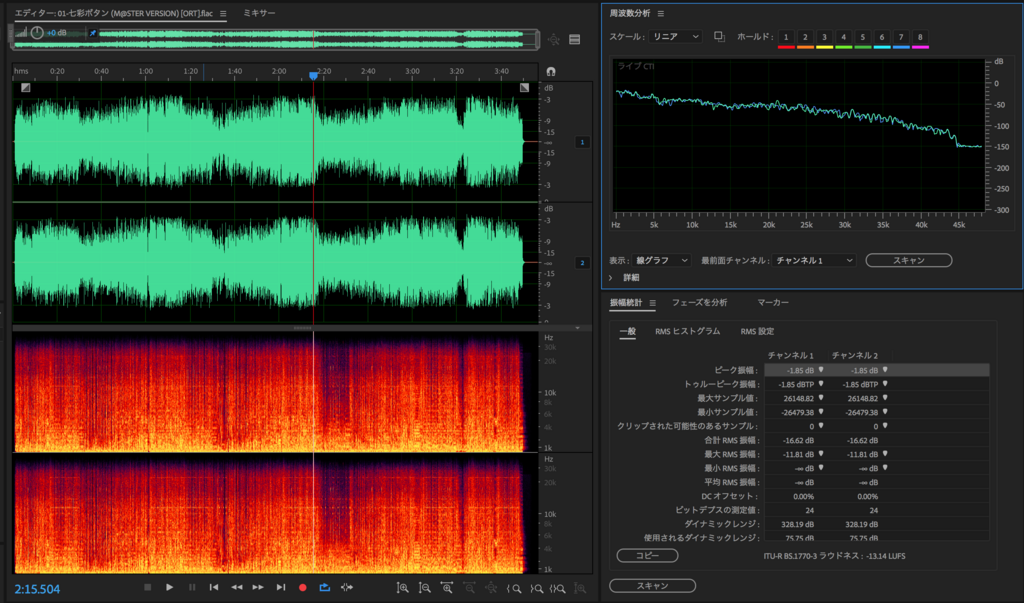Viewport: 1024px width, 603px height.
Task: Zoom in at selection in point
Action: (514, 588)
